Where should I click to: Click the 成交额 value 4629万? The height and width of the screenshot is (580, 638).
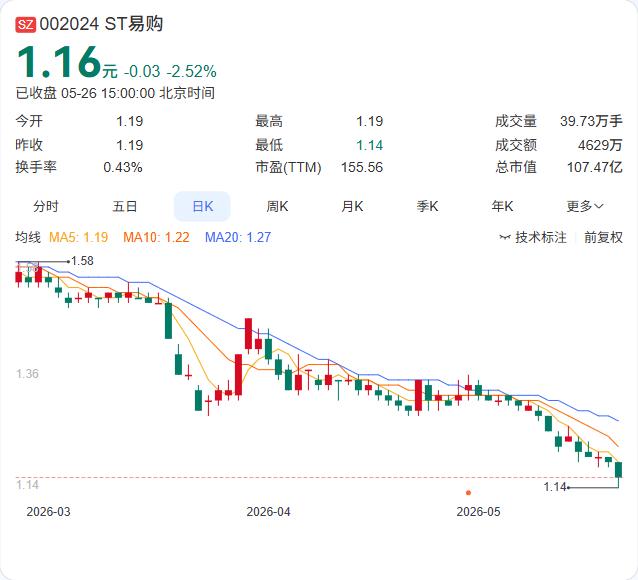[600, 144]
